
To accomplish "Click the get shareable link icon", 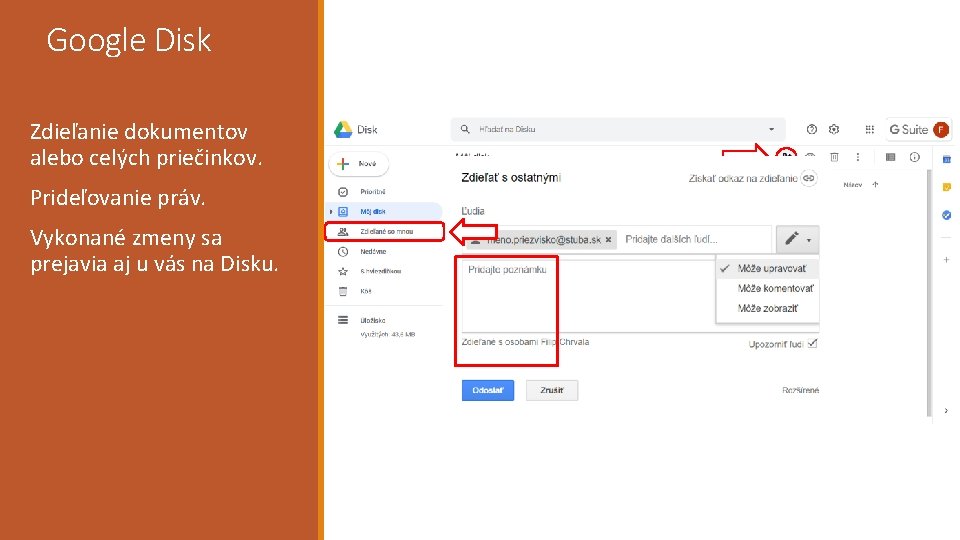I will (x=809, y=178).
